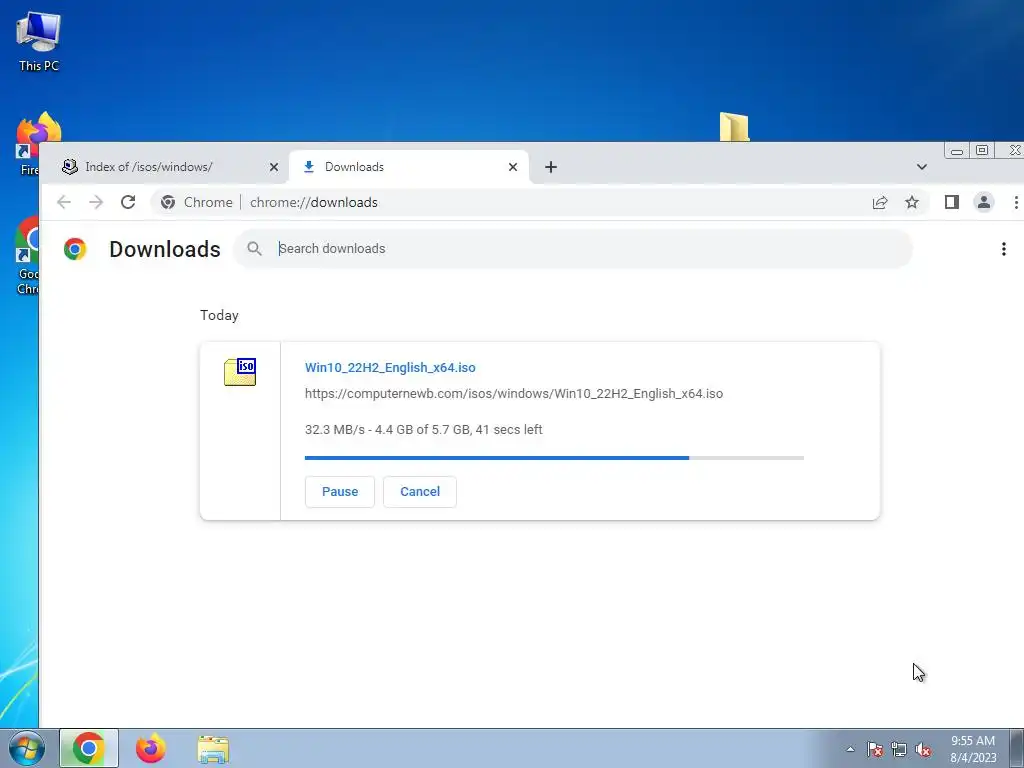This screenshot has width=1024, height=768.
Task: Reload the downloads page
Action: [128, 202]
